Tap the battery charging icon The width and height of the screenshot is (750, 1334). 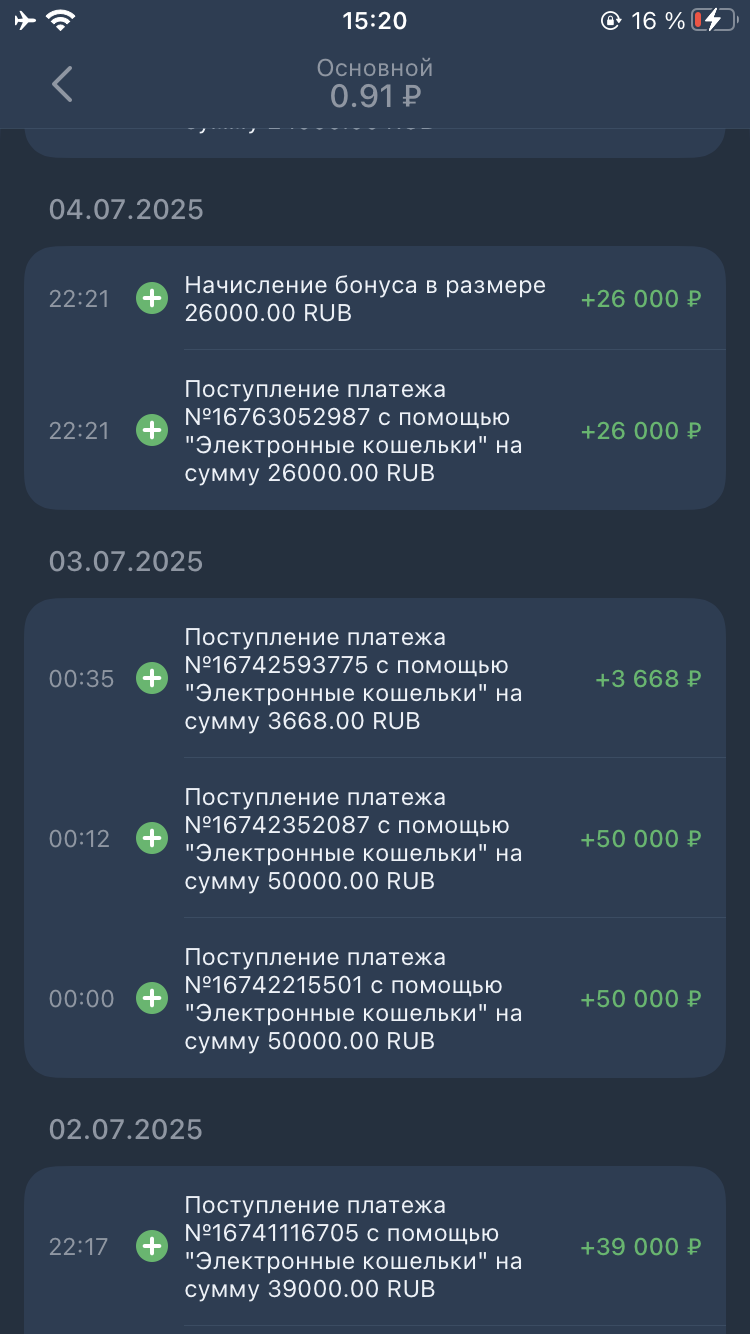pyautogui.click(x=712, y=20)
